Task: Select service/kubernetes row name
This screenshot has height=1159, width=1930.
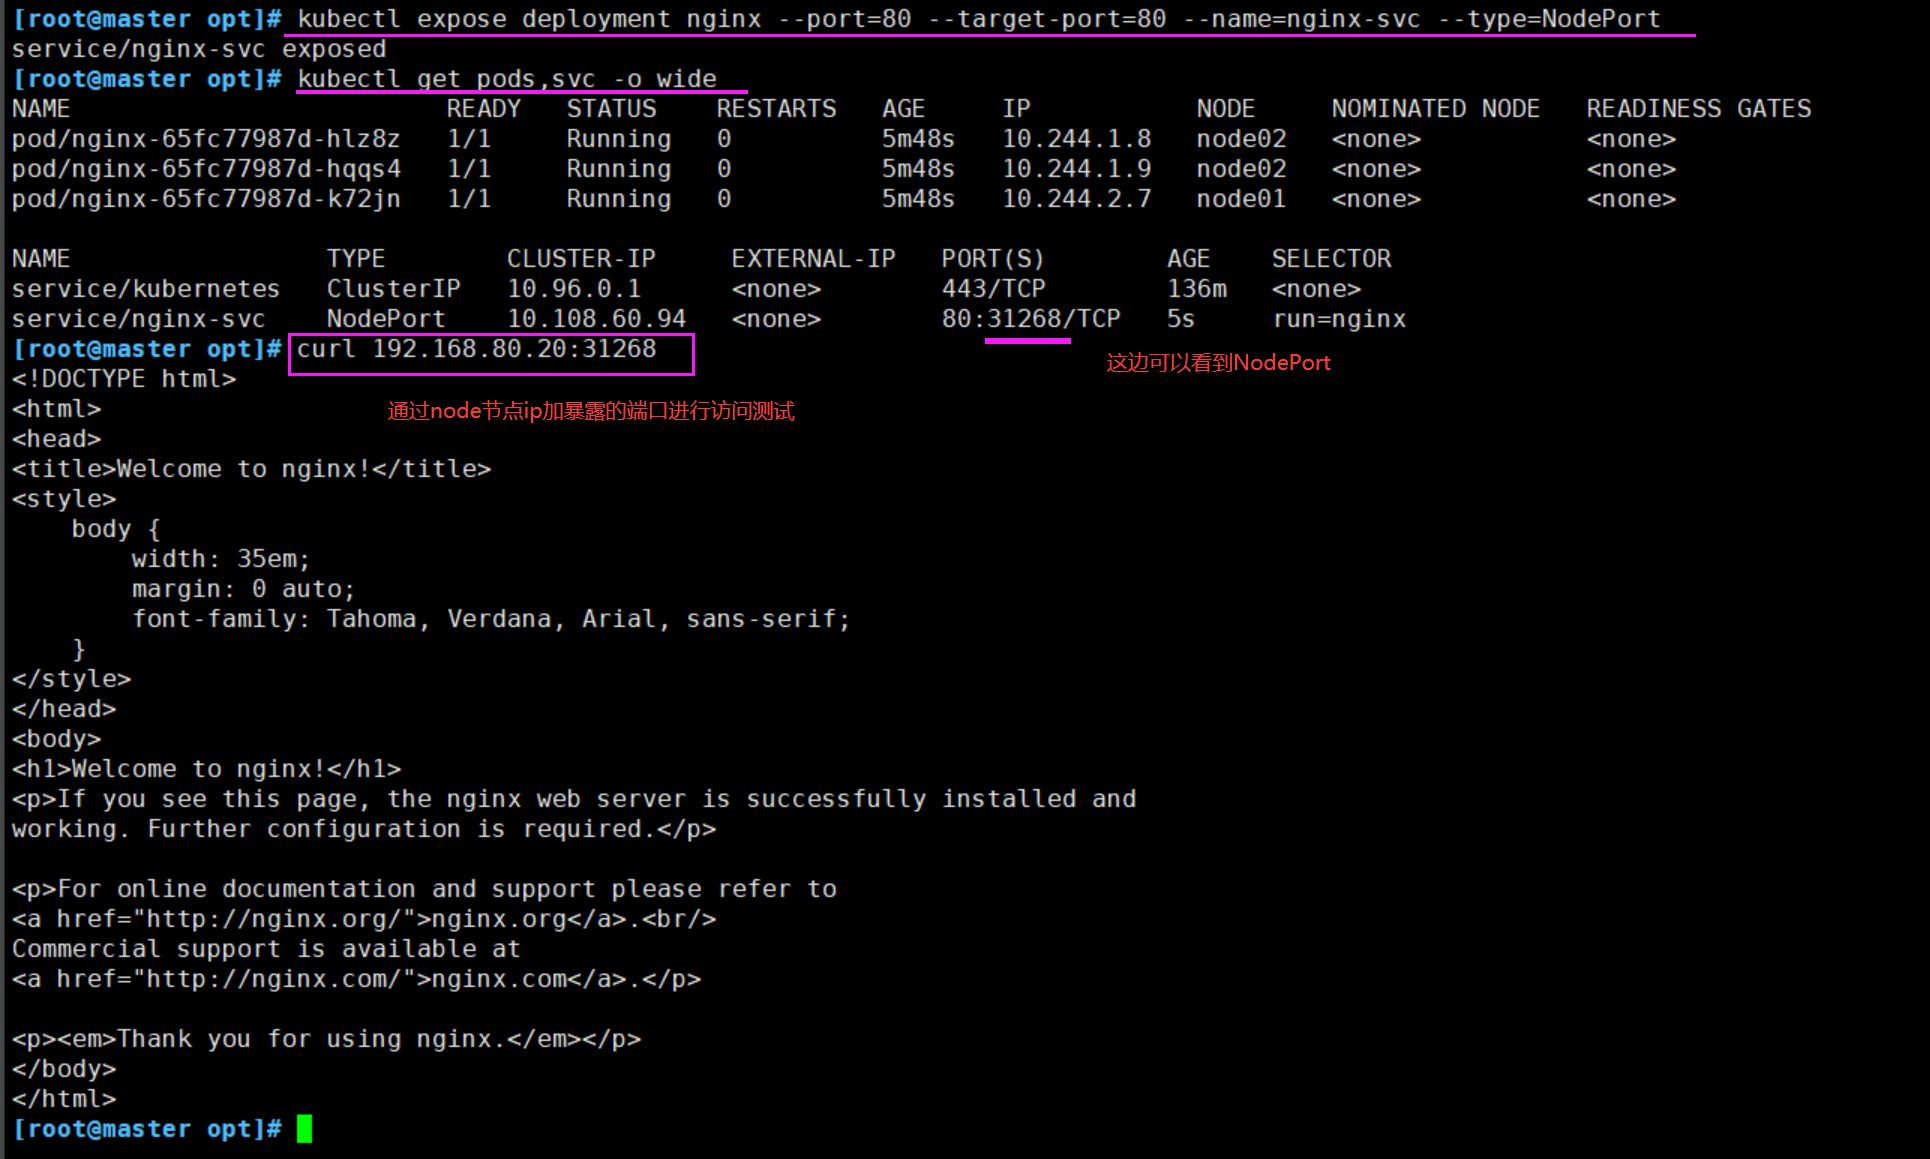Action: (146, 289)
